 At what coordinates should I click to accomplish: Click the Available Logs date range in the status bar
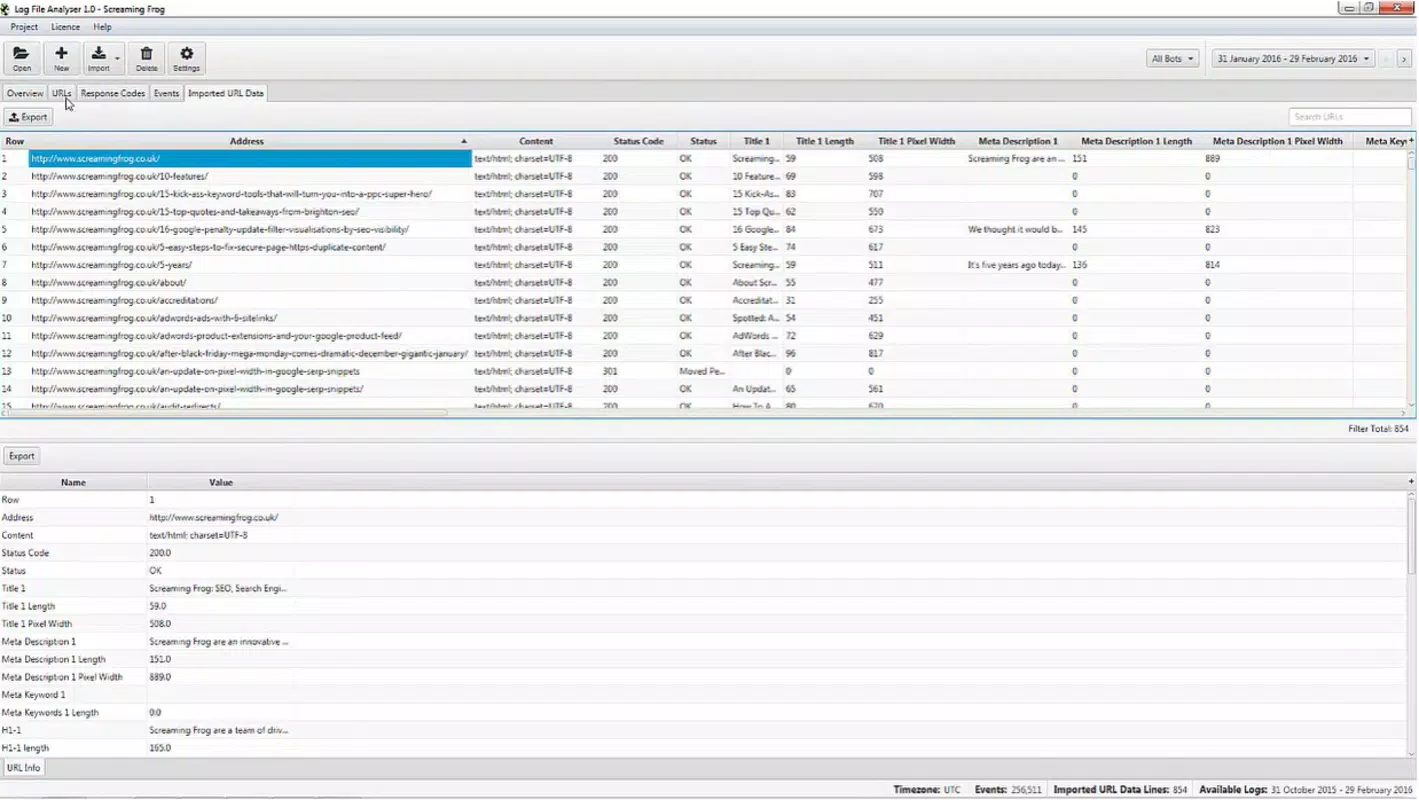pyautogui.click(x=1306, y=790)
